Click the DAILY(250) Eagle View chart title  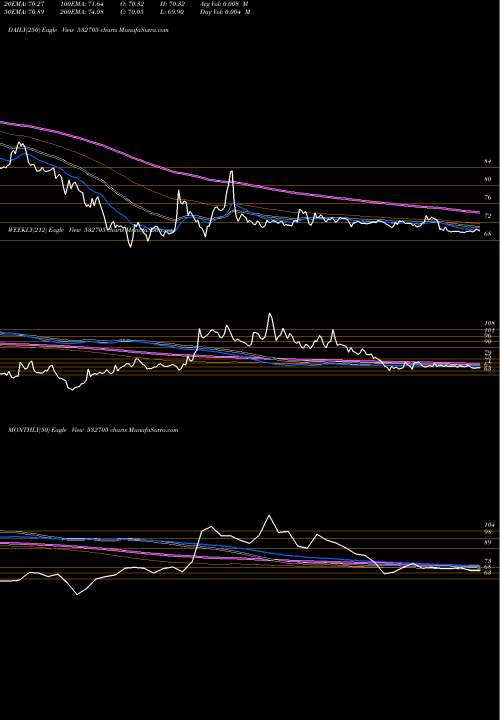(88, 30)
